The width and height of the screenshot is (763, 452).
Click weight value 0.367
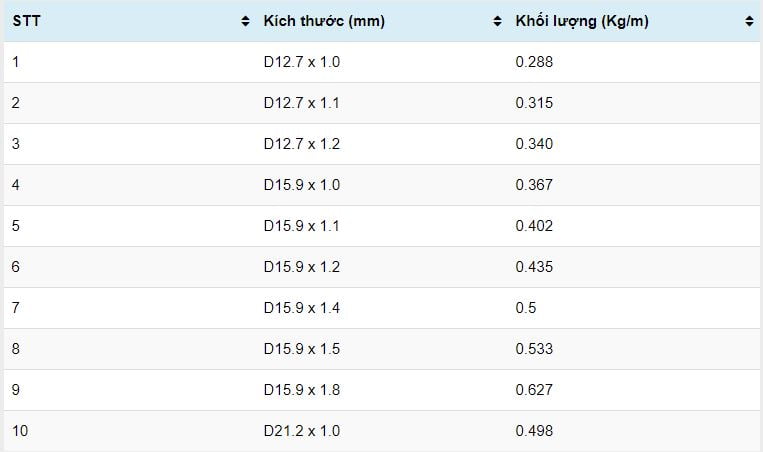[534, 184]
